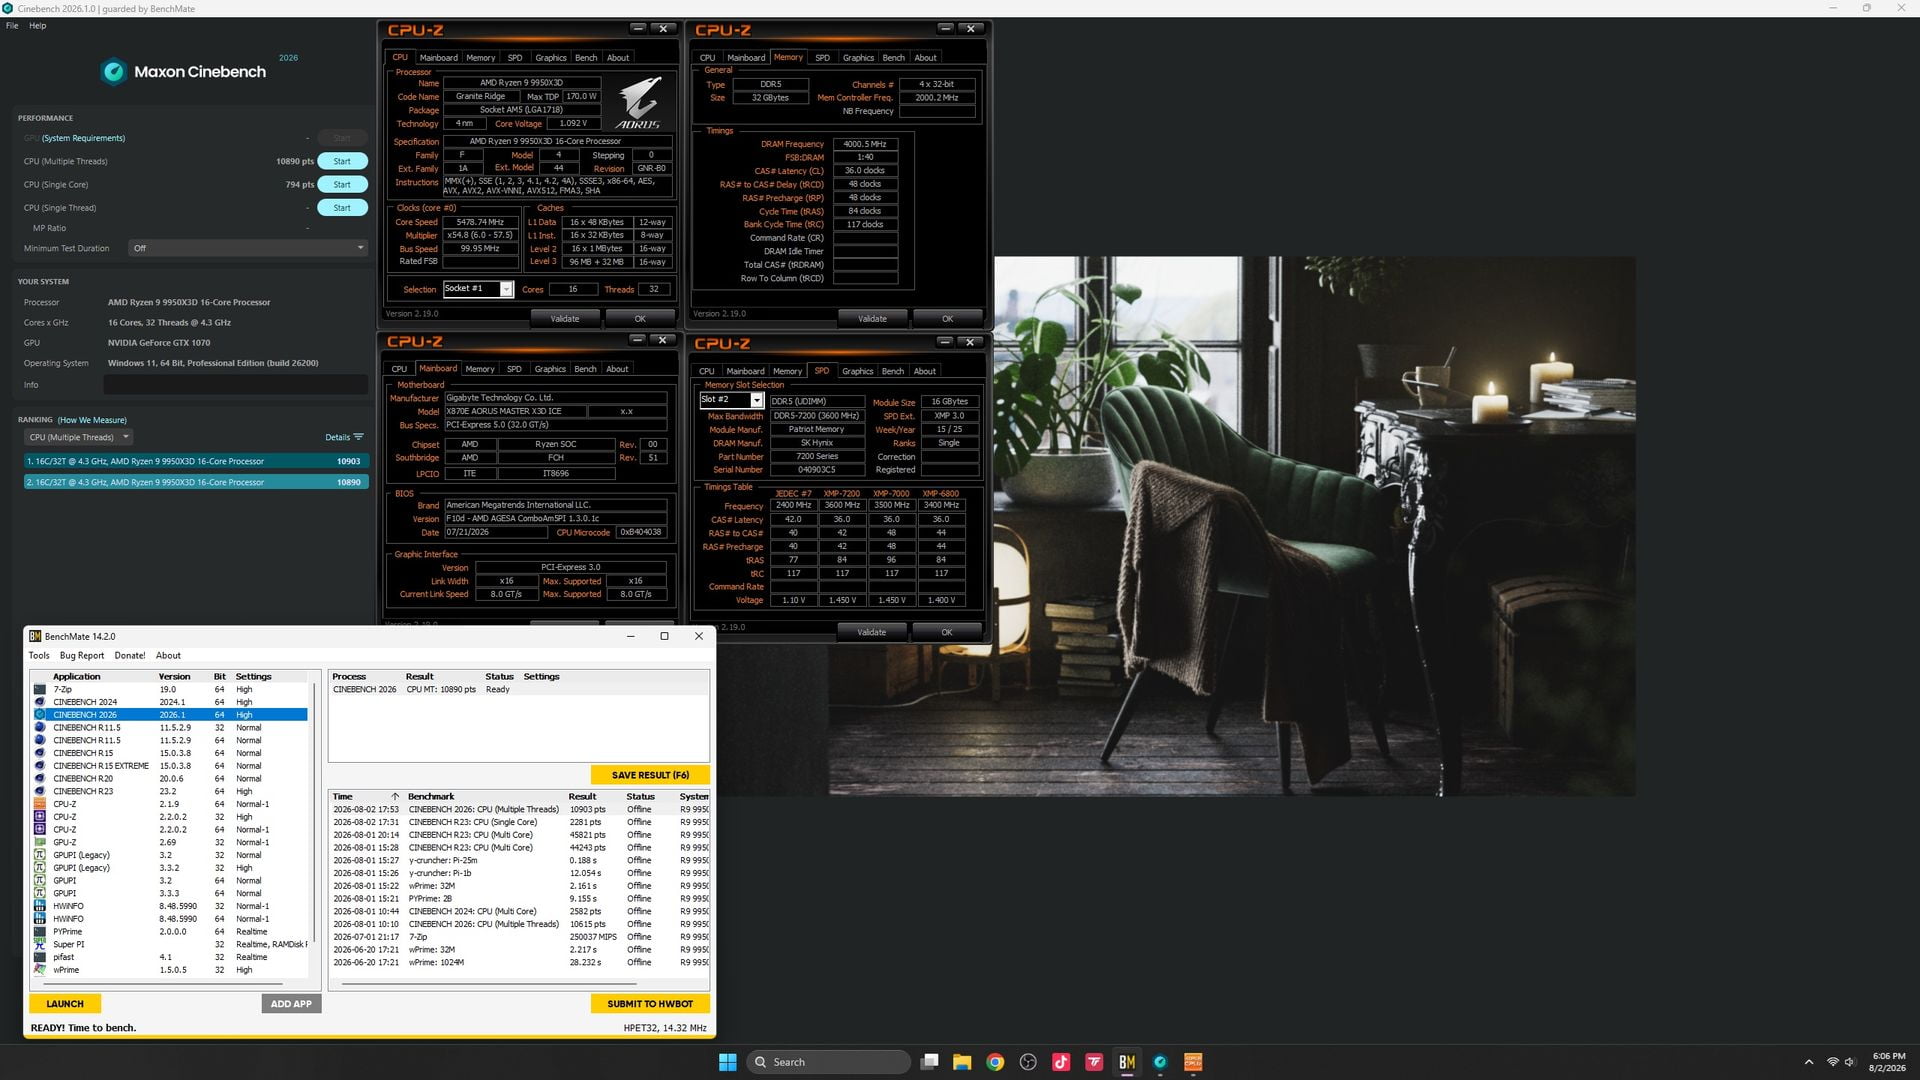
Task: Click the GPUPI 3.3.3 pi icon
Action: tap(40, 893)
